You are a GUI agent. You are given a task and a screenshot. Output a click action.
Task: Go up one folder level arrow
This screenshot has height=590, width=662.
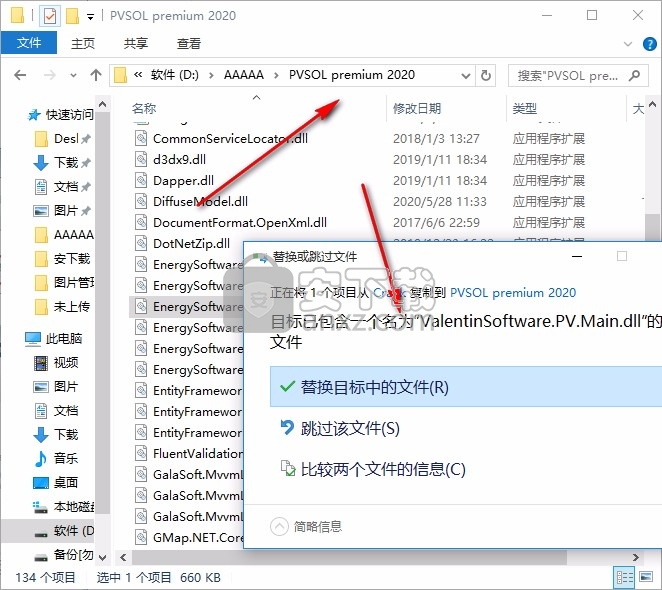click(96, 75)
